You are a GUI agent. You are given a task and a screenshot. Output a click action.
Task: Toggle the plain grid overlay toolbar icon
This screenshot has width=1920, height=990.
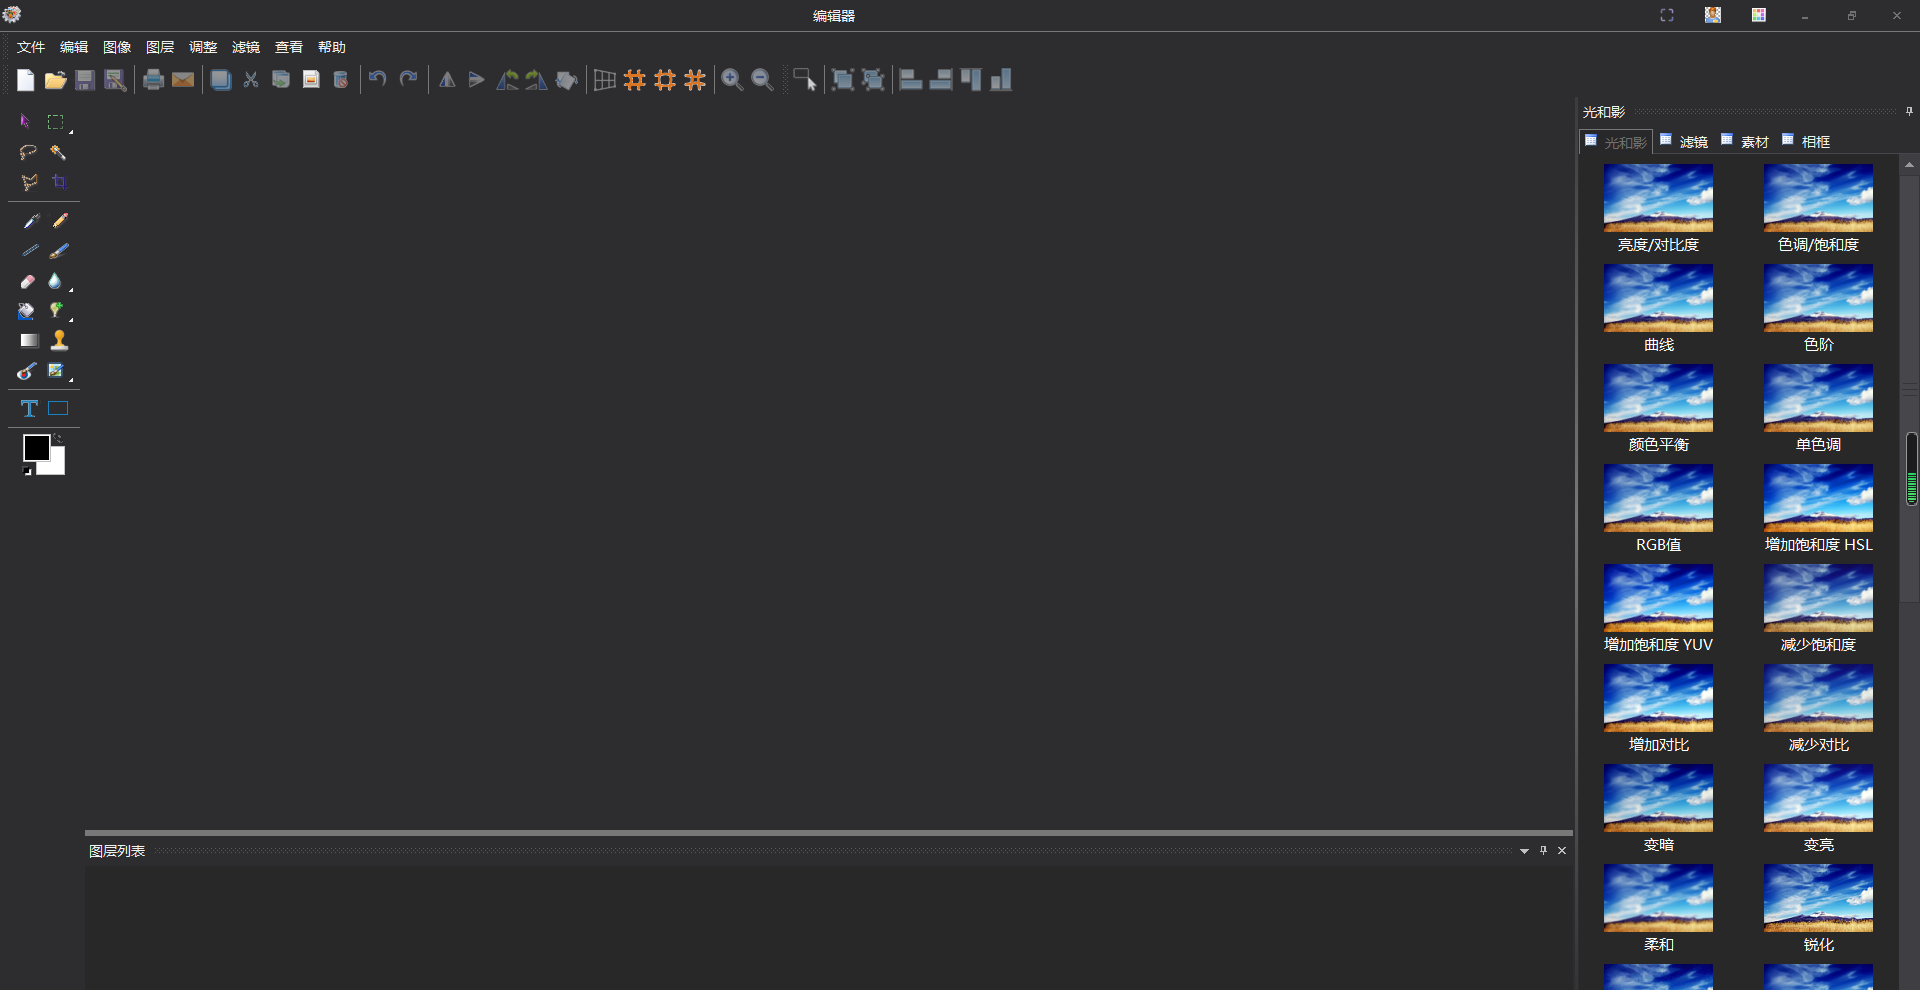click(604, 80)
